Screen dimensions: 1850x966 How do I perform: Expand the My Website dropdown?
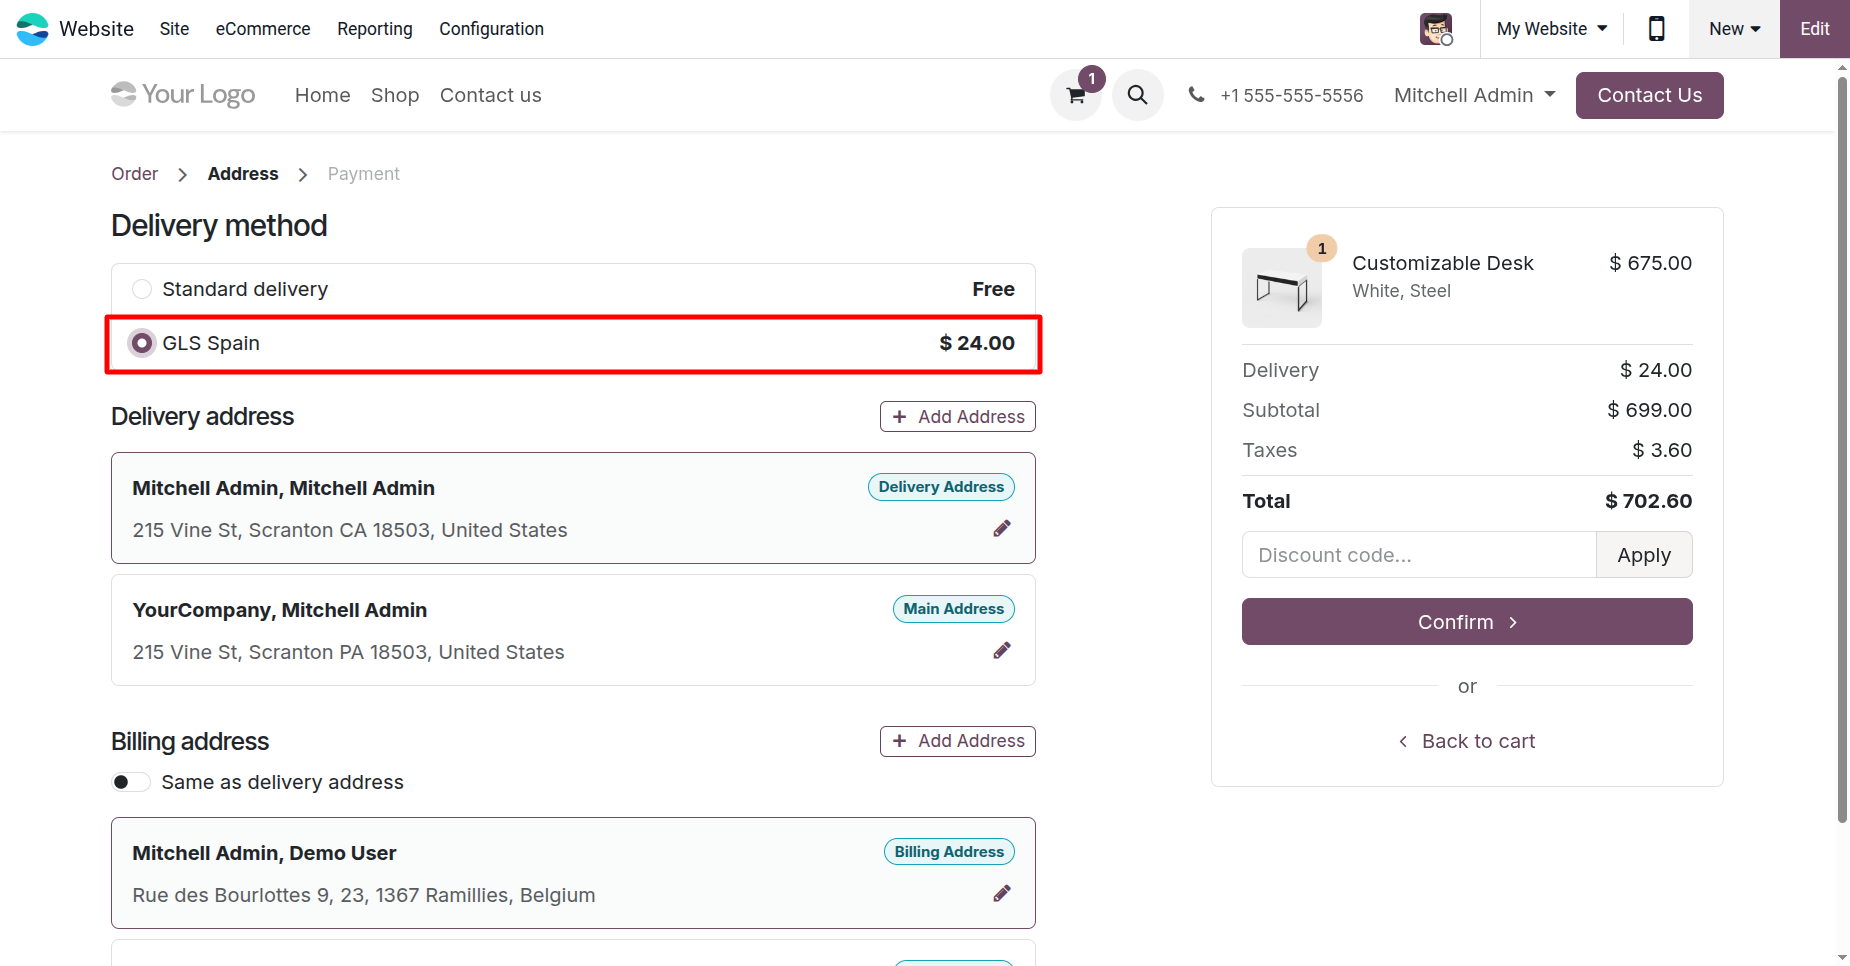(1551, 29)
